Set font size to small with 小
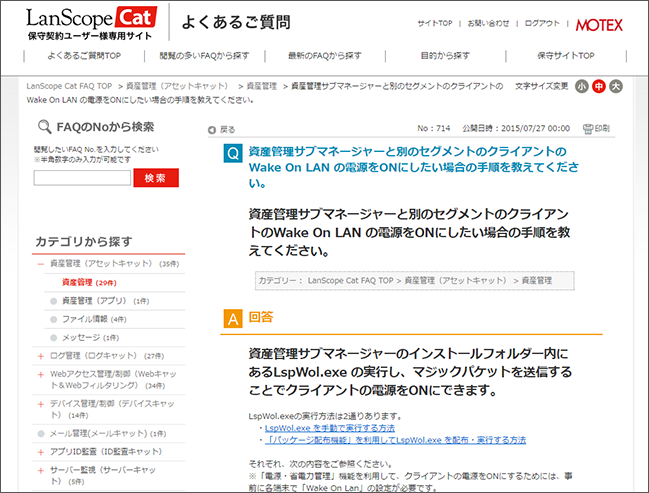Viewport: 649px width, 493px height. click(582, 86)
